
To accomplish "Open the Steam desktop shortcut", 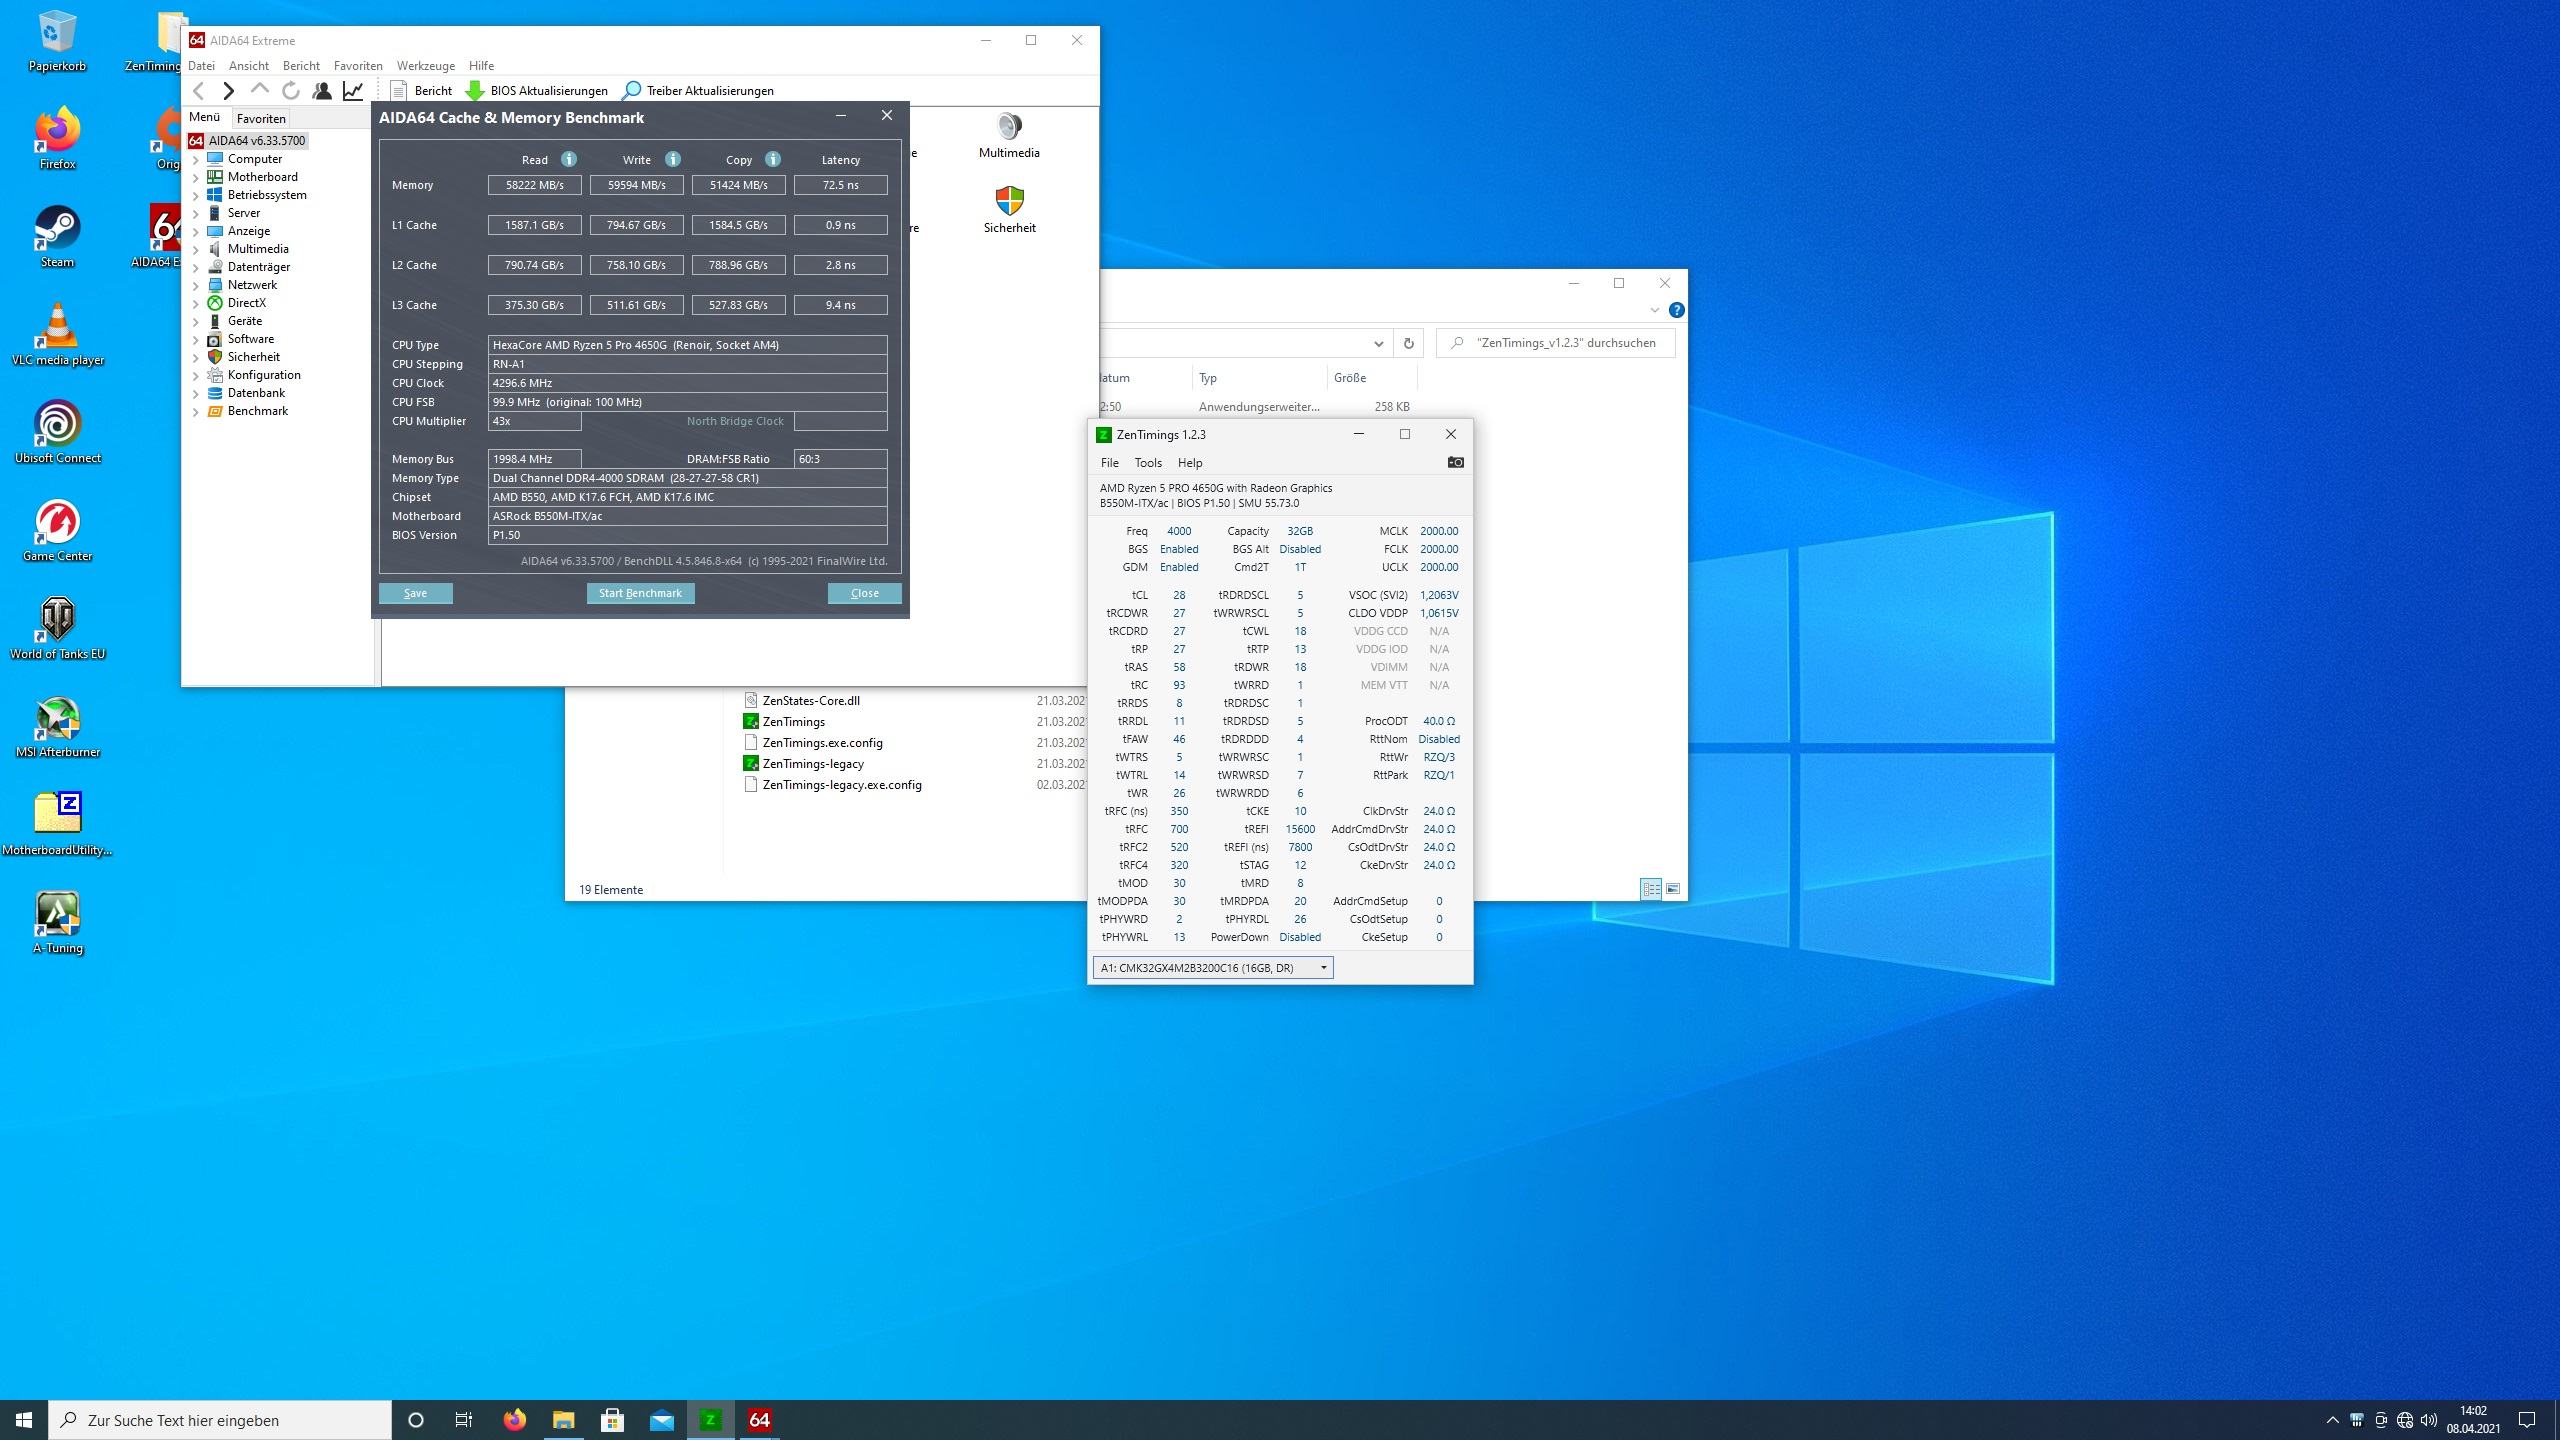I will [x=58, y=237].
